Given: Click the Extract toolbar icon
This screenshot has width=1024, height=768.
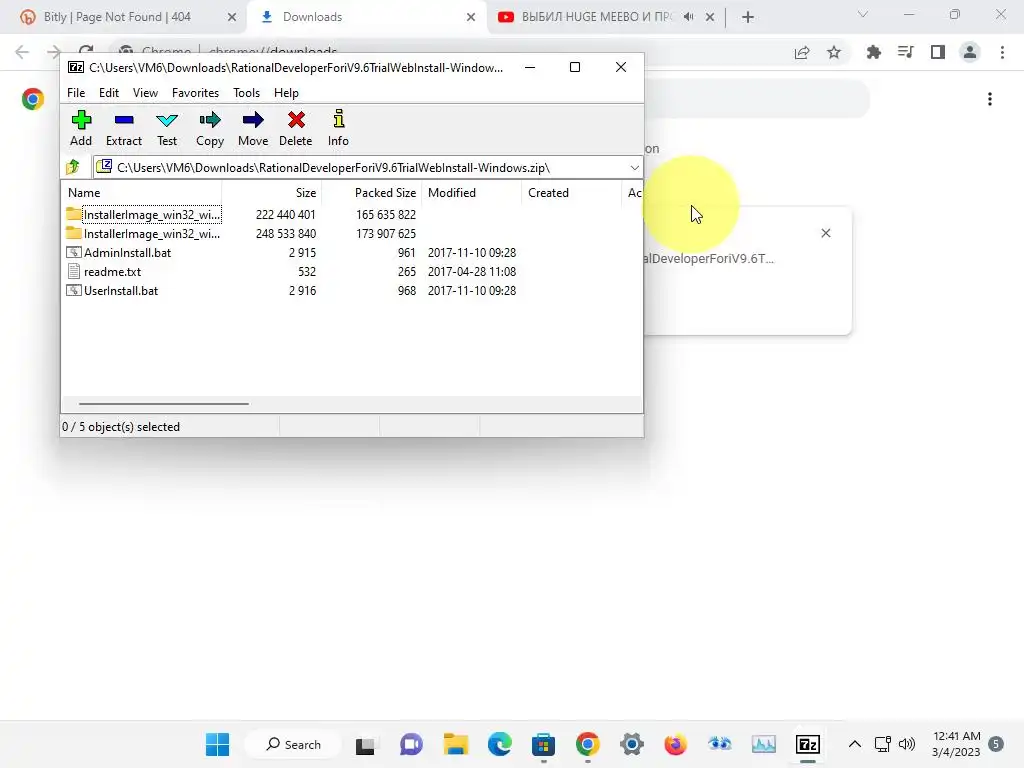Looking at the screenshot, I should coord(123,128).
